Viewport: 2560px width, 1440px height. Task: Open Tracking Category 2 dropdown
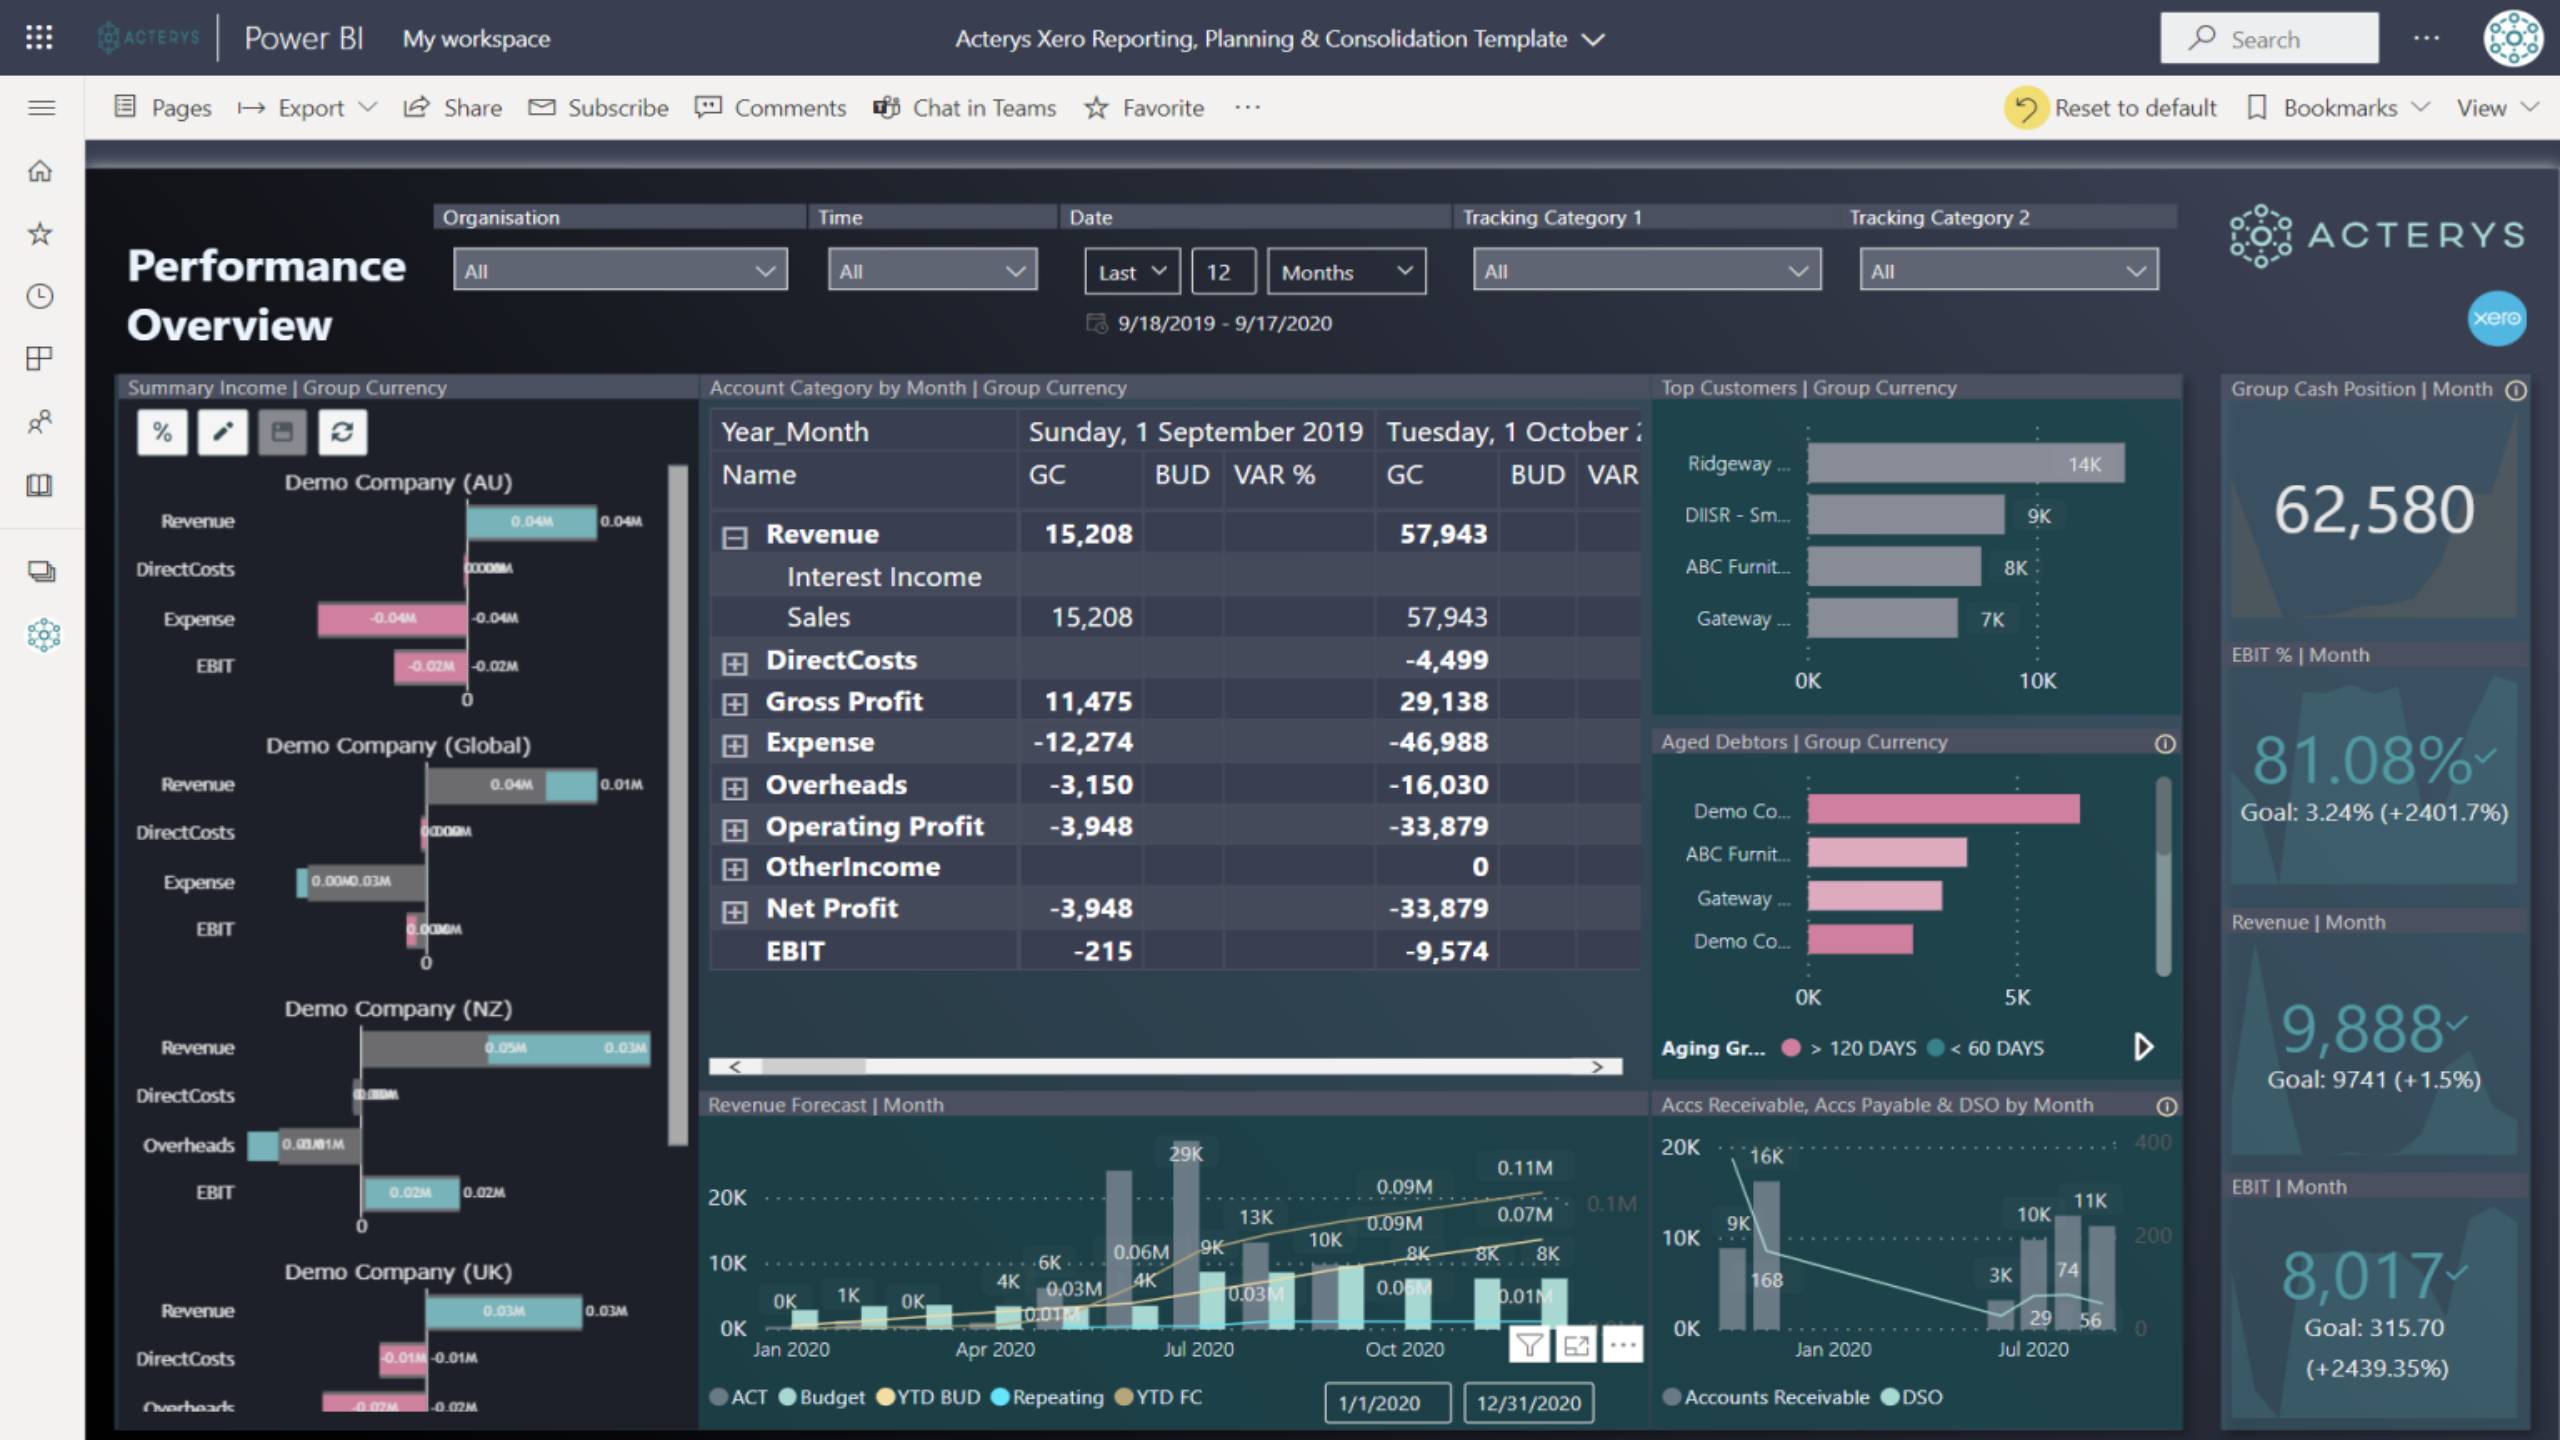tap(2009, 271)
